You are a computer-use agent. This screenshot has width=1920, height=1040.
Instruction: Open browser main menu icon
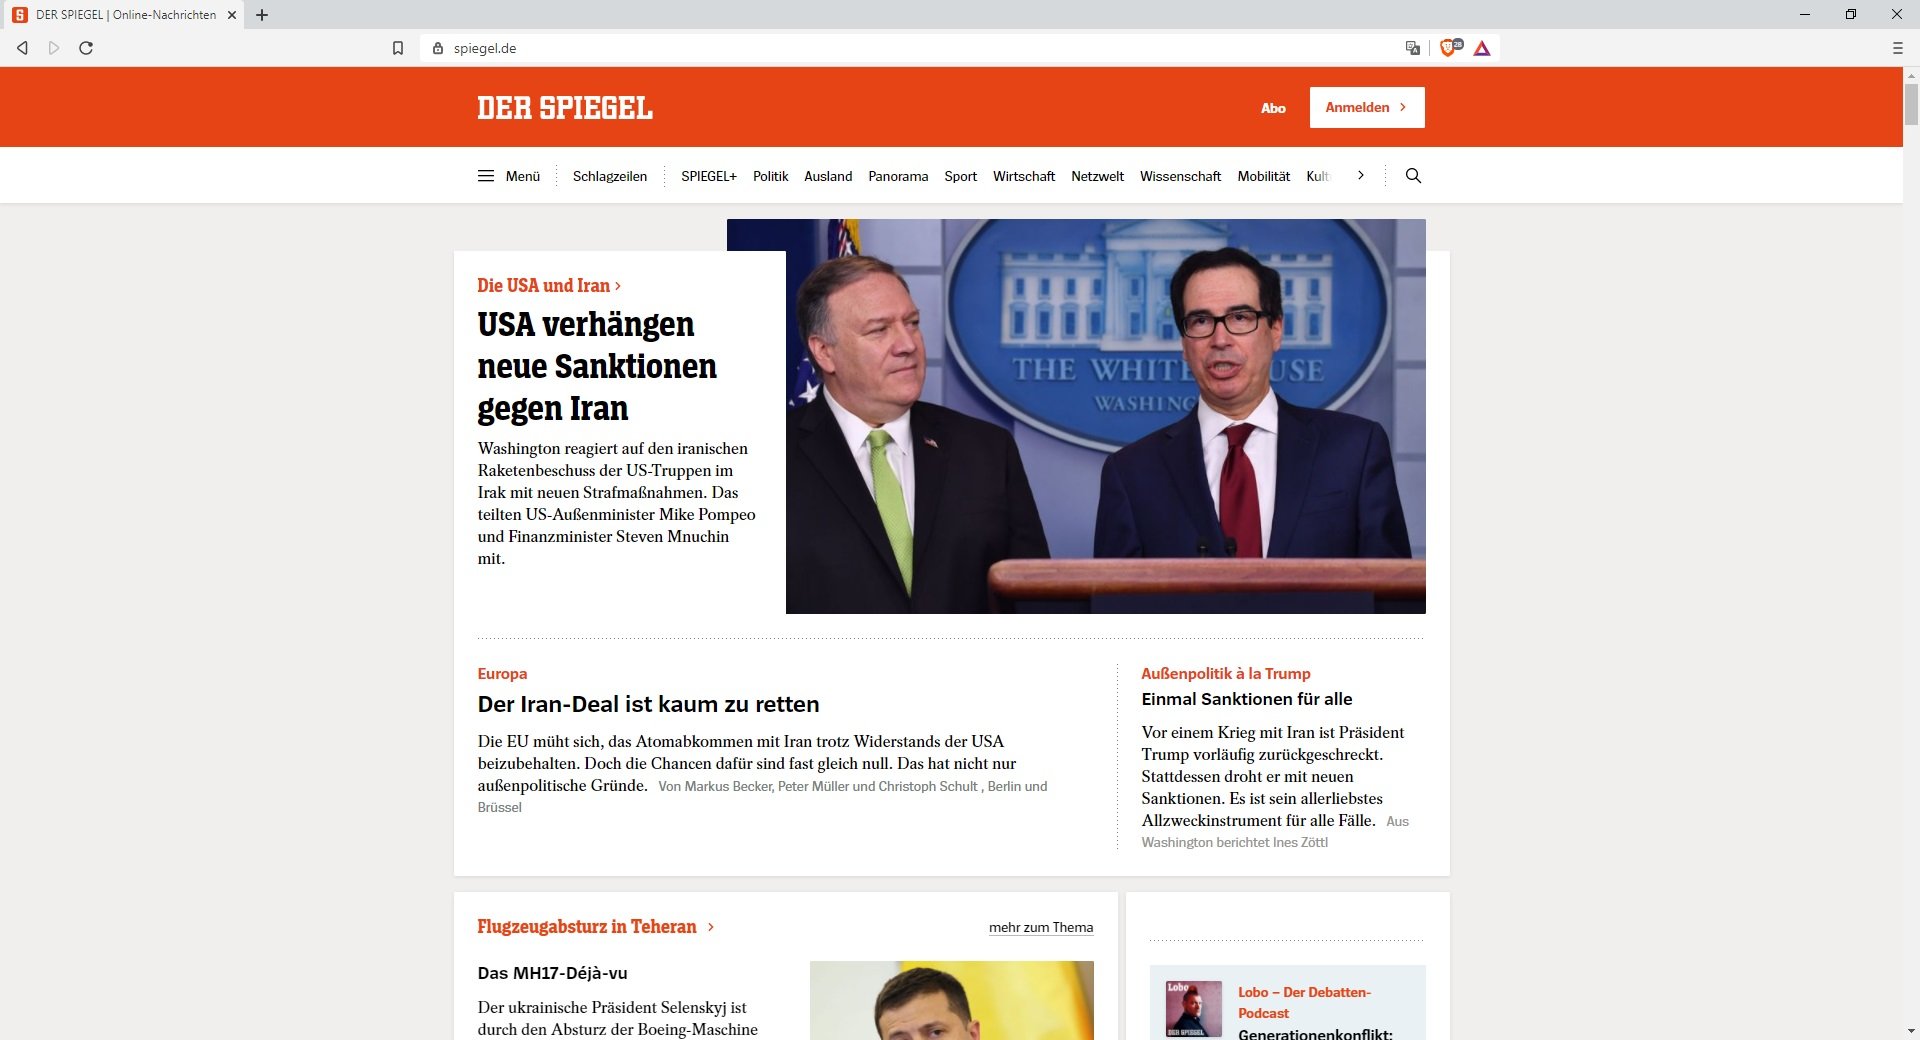tap(1897, 48)
